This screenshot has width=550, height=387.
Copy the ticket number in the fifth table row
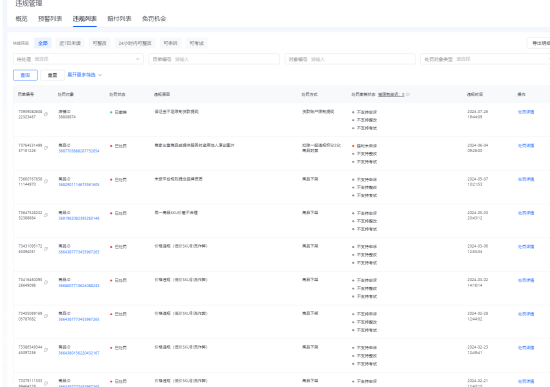[x=46, y=249]
